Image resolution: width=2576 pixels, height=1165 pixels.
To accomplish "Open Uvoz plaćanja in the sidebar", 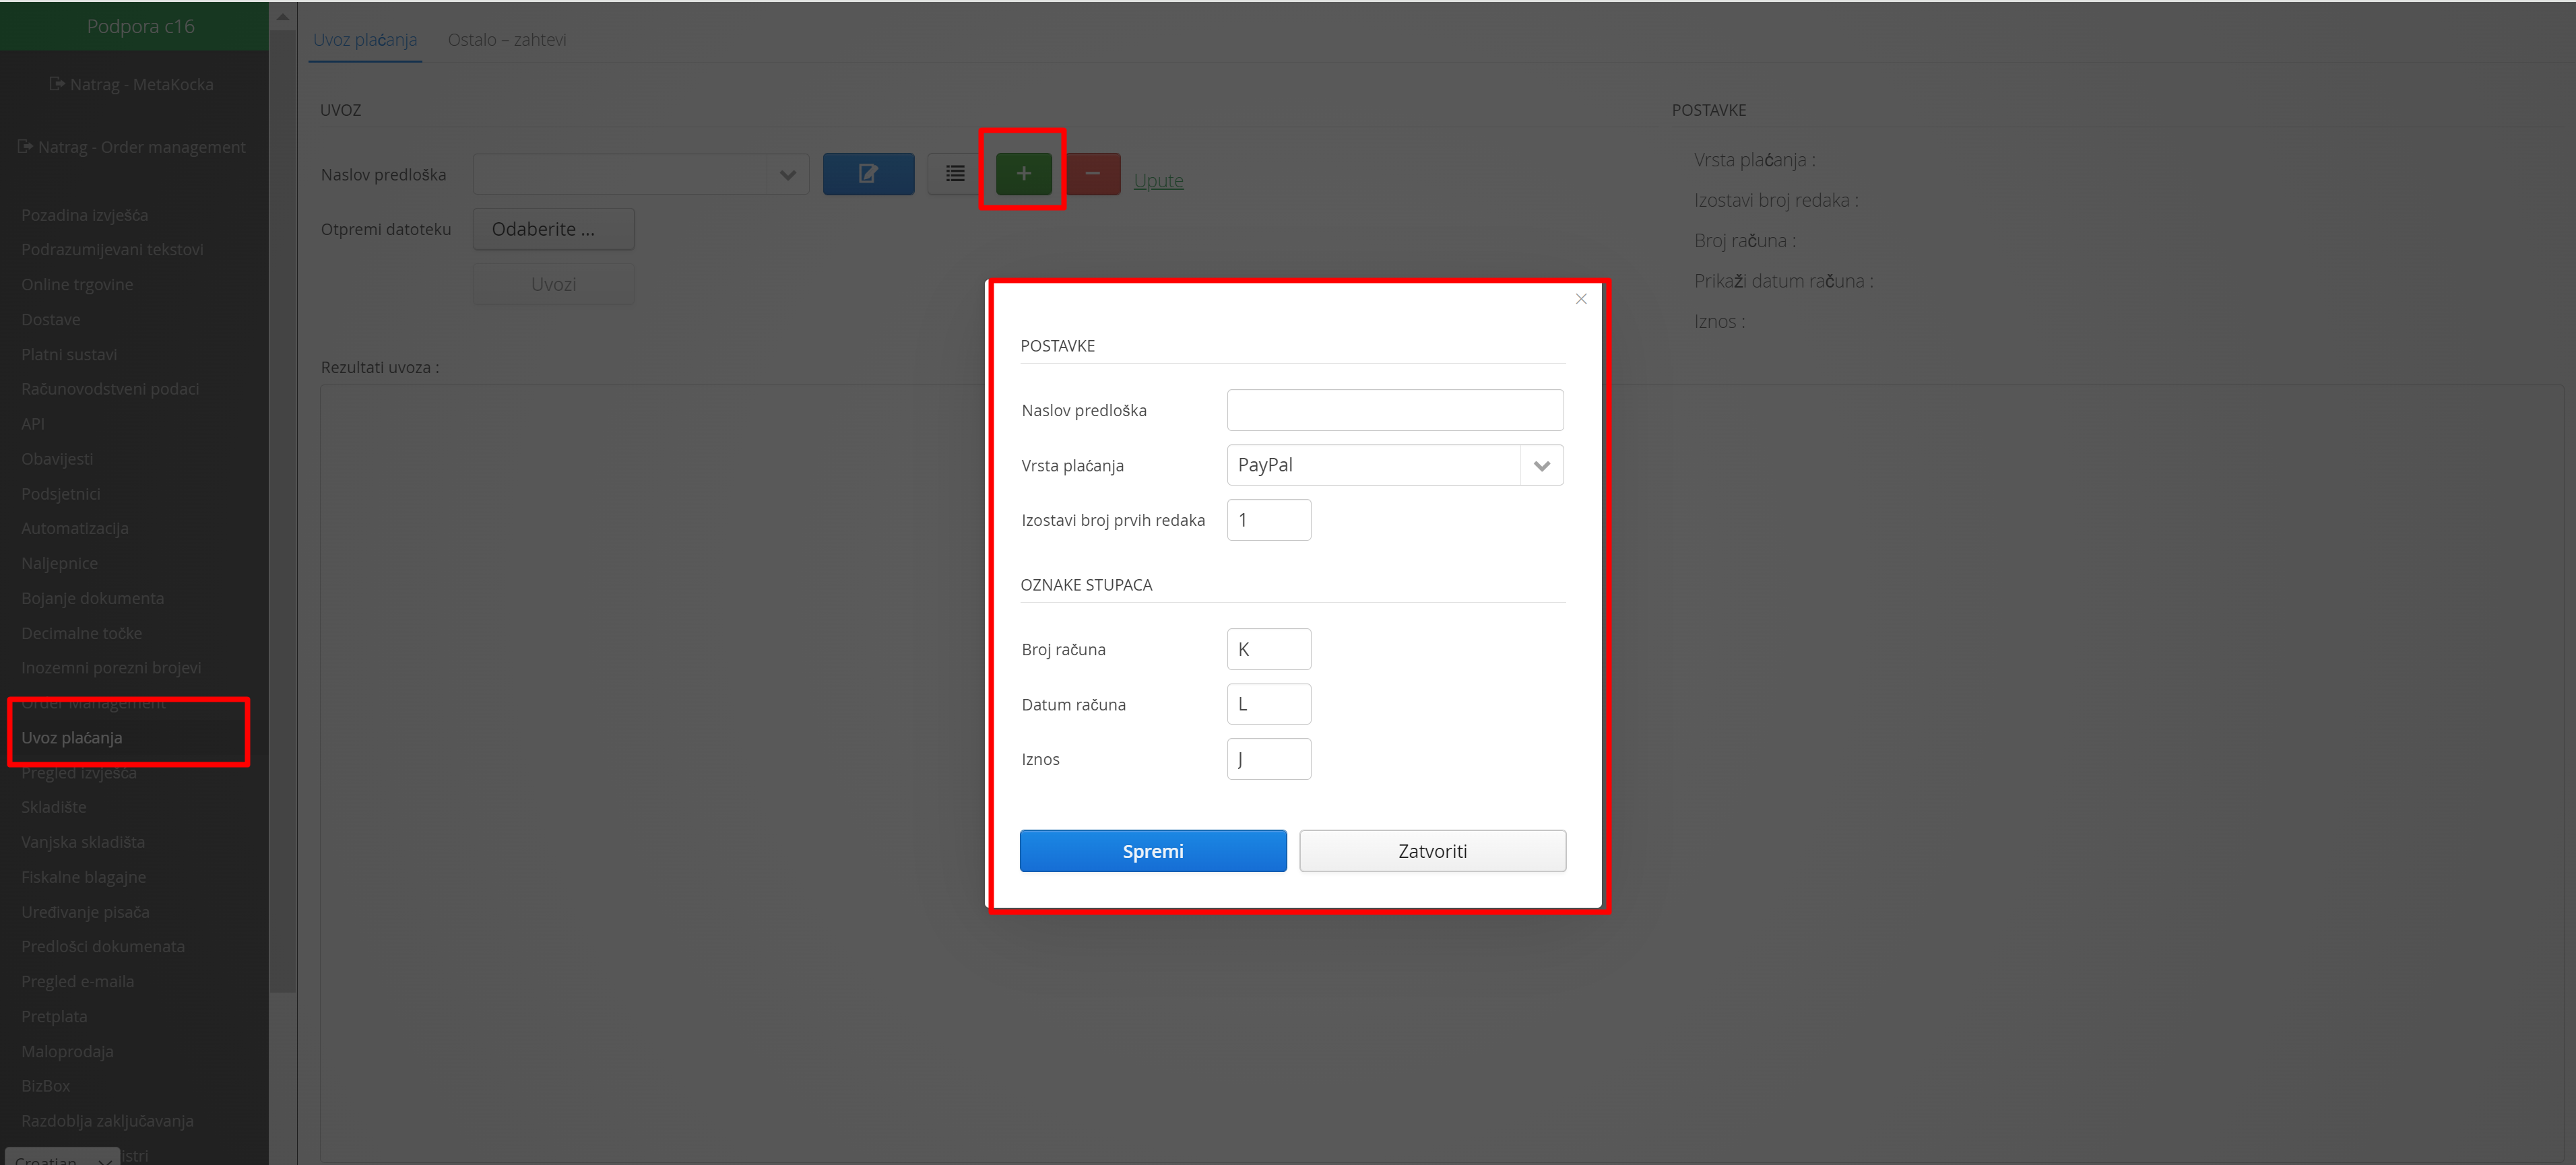I will tap(72, 738).
